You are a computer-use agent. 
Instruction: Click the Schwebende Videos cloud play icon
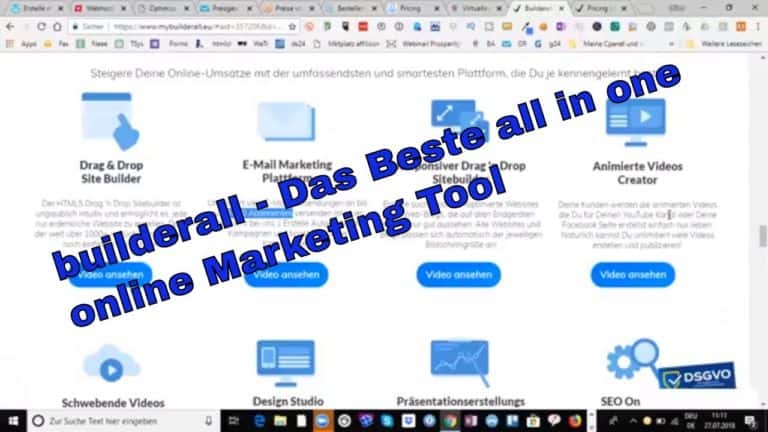112,363
